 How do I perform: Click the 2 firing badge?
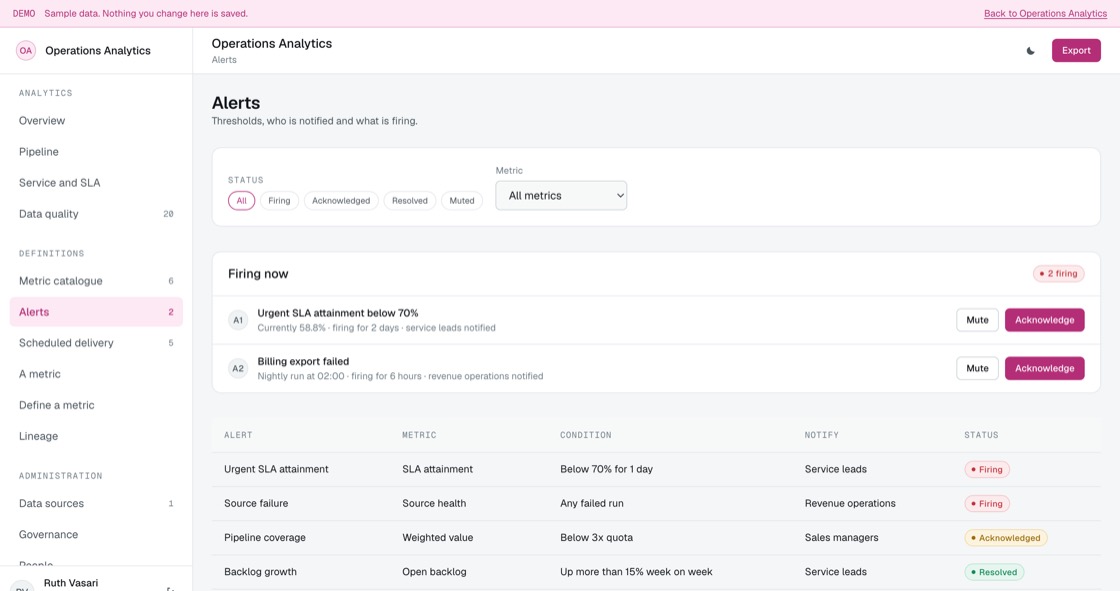click(1059, 274)
